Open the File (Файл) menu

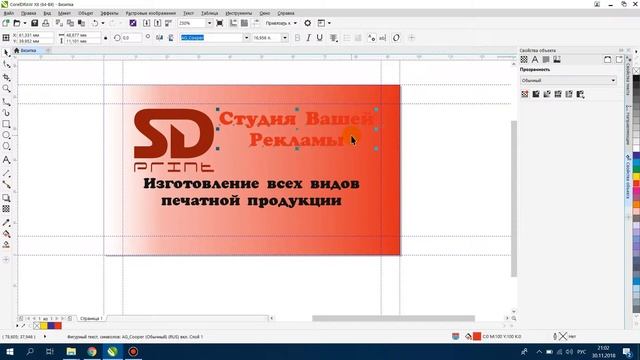pos(9,13)
